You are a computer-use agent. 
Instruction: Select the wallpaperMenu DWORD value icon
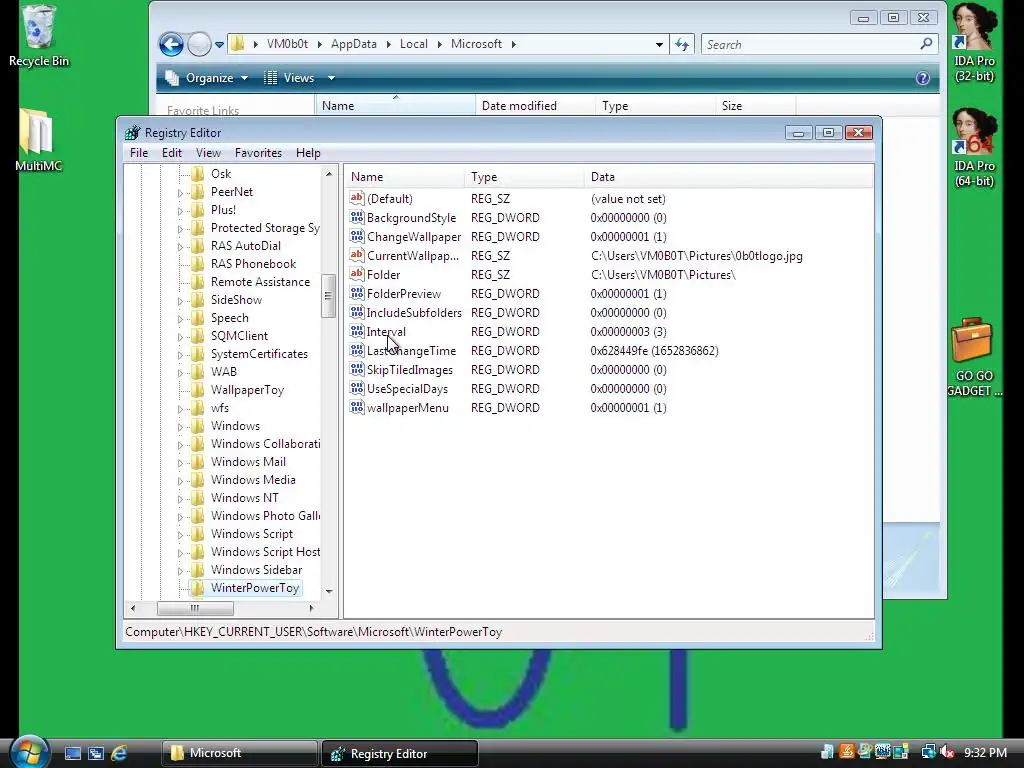click(357, 407)
